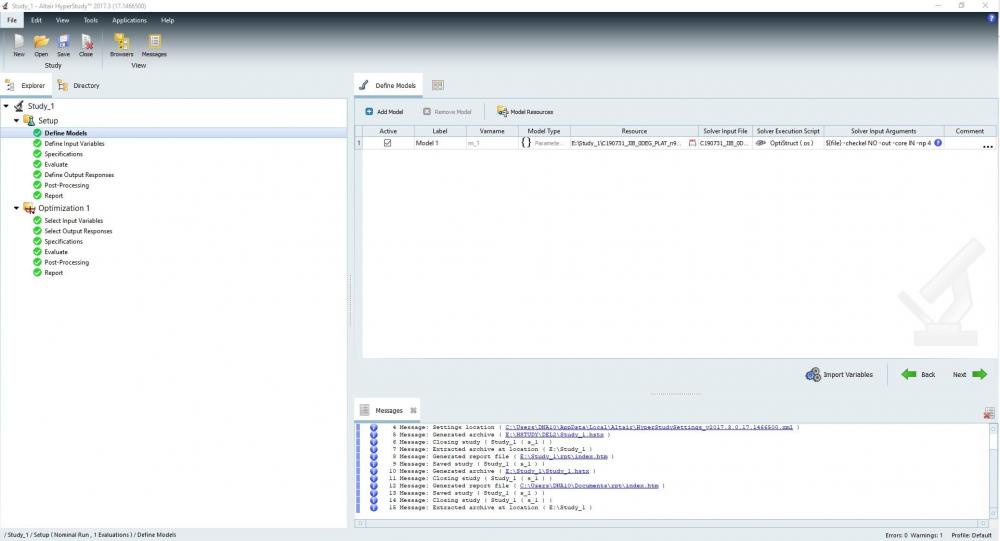The height and width of the screenshot is (541, 1000).
Task: Open the Tools menu
Action: click(91, 20)
